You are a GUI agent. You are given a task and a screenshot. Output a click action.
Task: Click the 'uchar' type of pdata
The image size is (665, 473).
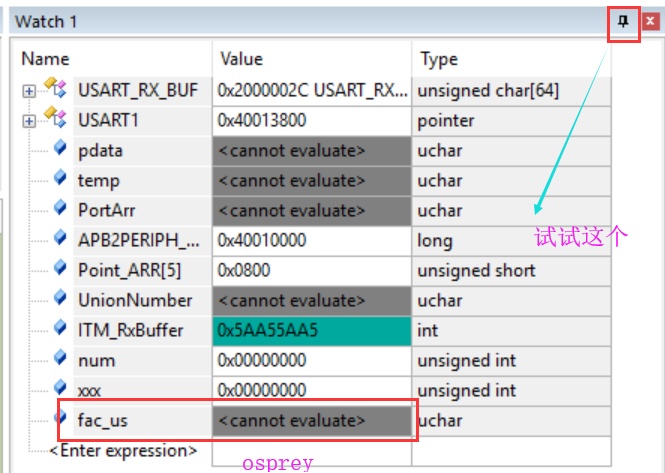[x=511, y=151]
